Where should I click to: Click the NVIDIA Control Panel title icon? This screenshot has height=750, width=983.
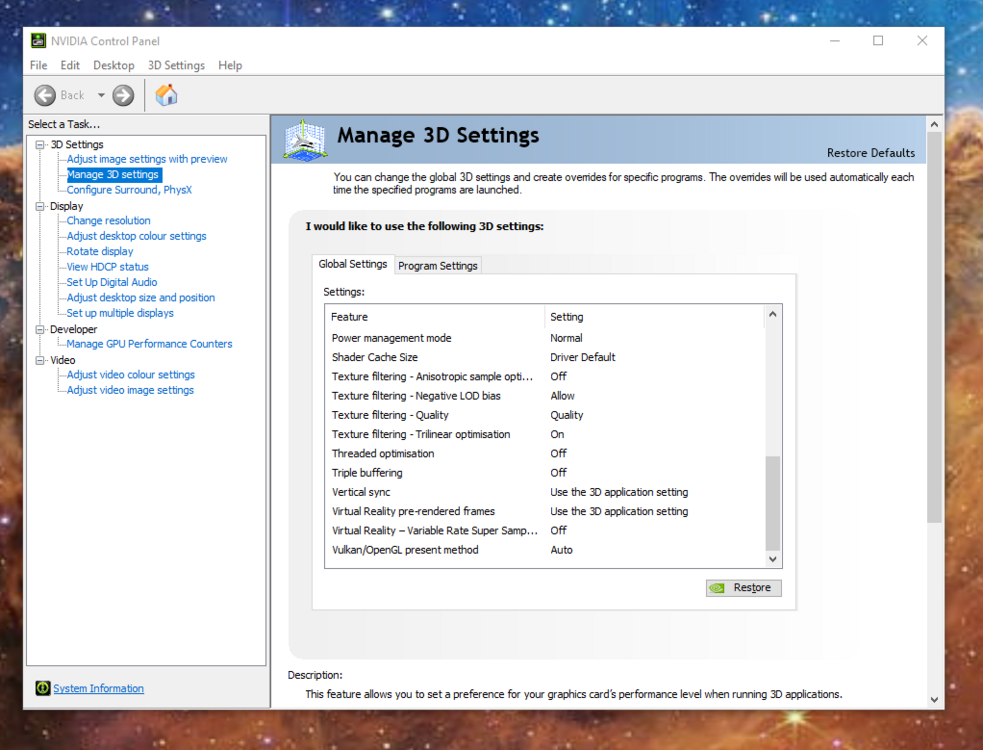click(x=38, y=41)
